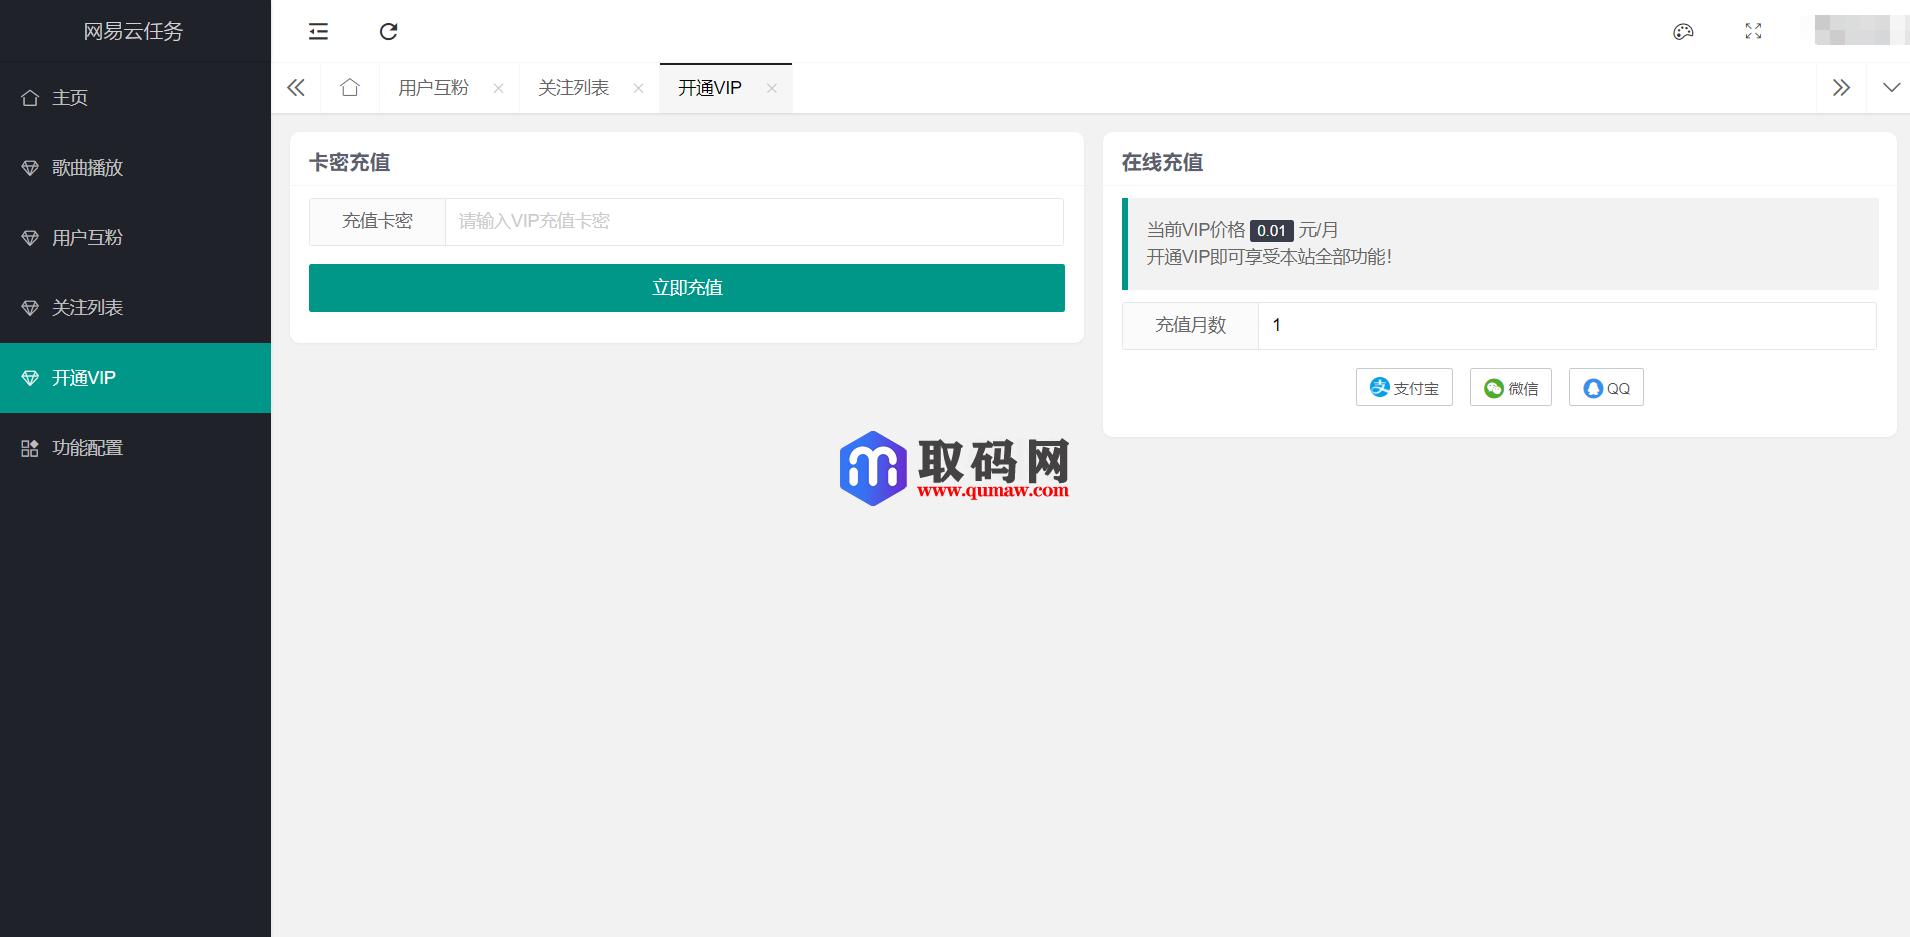Click the 在线充值 card heading

point(1162,162)
